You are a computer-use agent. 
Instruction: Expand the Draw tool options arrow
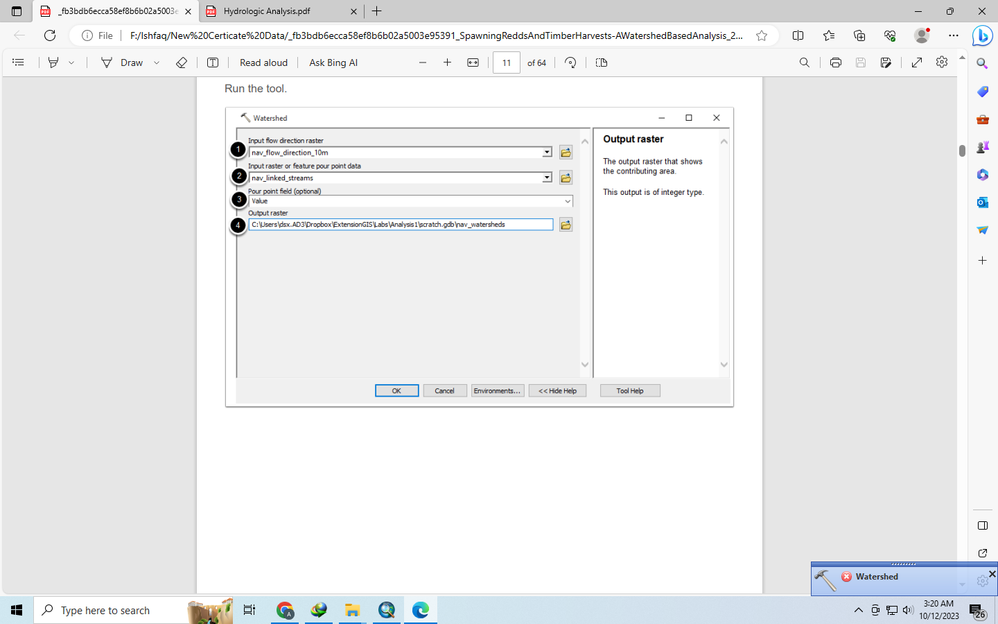pyautogui.click(x=157, y=62)
